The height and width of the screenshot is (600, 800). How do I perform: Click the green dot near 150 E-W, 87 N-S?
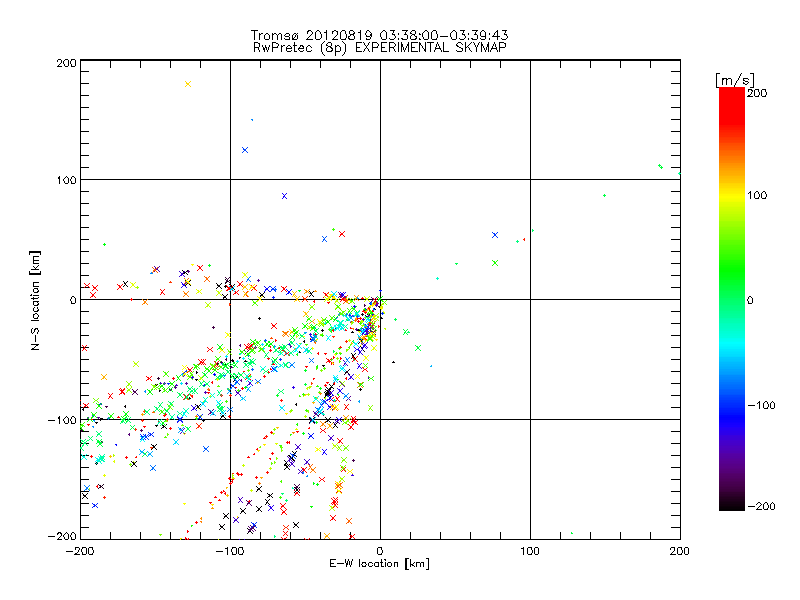tap(605, 195)
